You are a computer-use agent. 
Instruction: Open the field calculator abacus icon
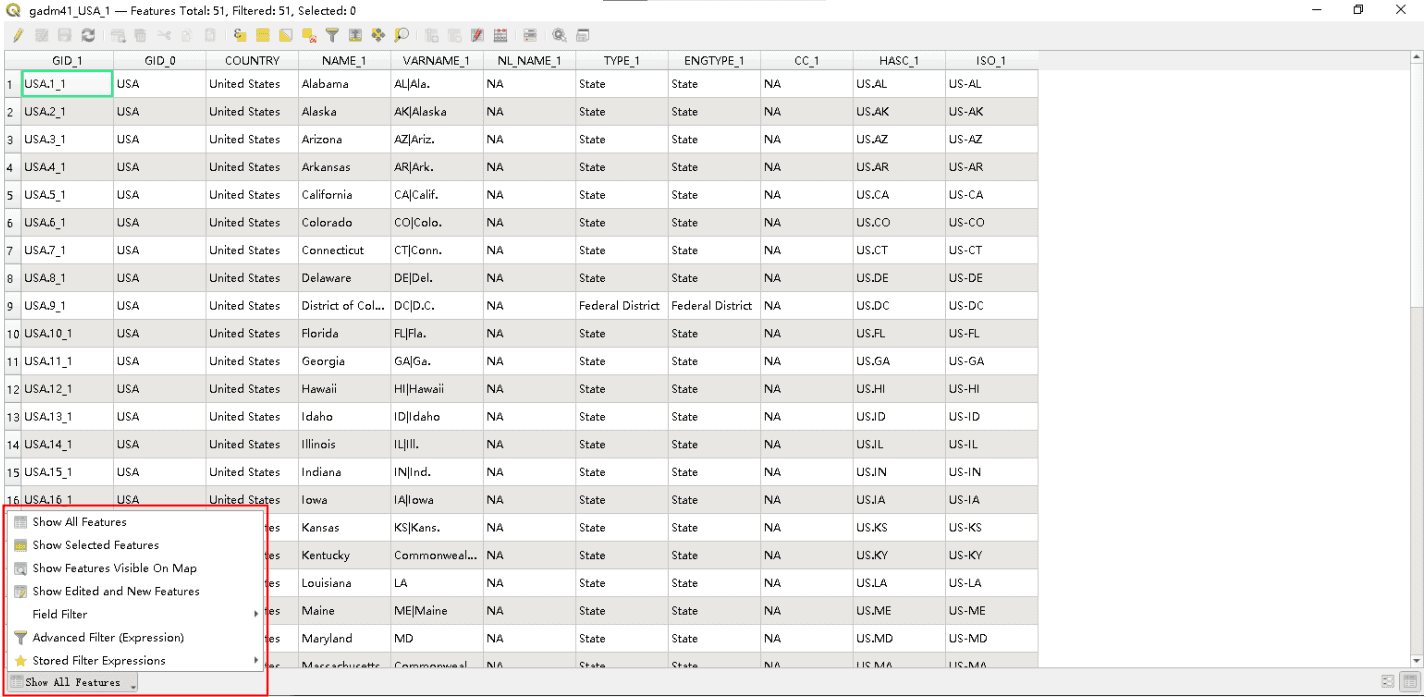500,35
